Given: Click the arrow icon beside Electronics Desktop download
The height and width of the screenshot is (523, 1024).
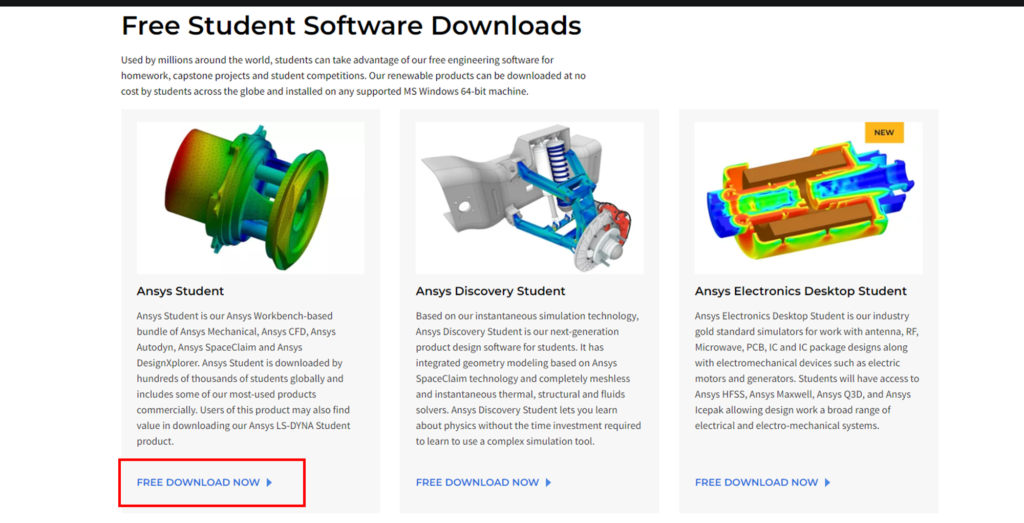Looking at the screenshot, I should coord(827,483).
